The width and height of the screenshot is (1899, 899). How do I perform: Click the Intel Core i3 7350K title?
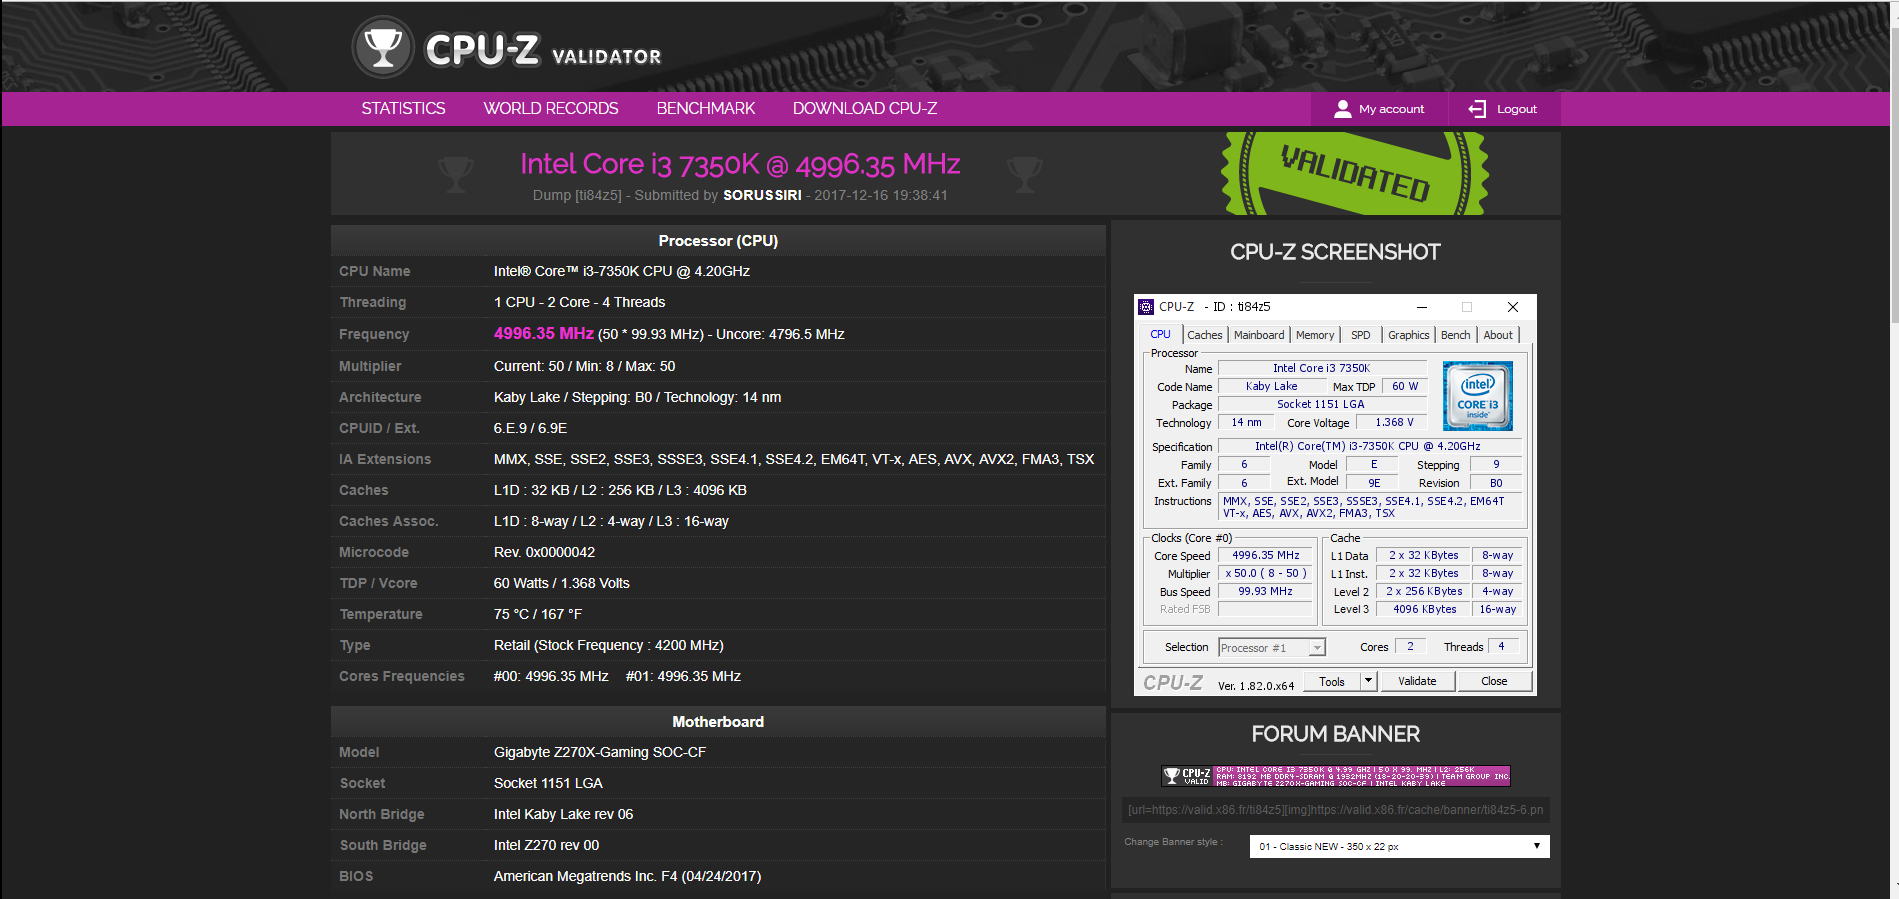740,164
